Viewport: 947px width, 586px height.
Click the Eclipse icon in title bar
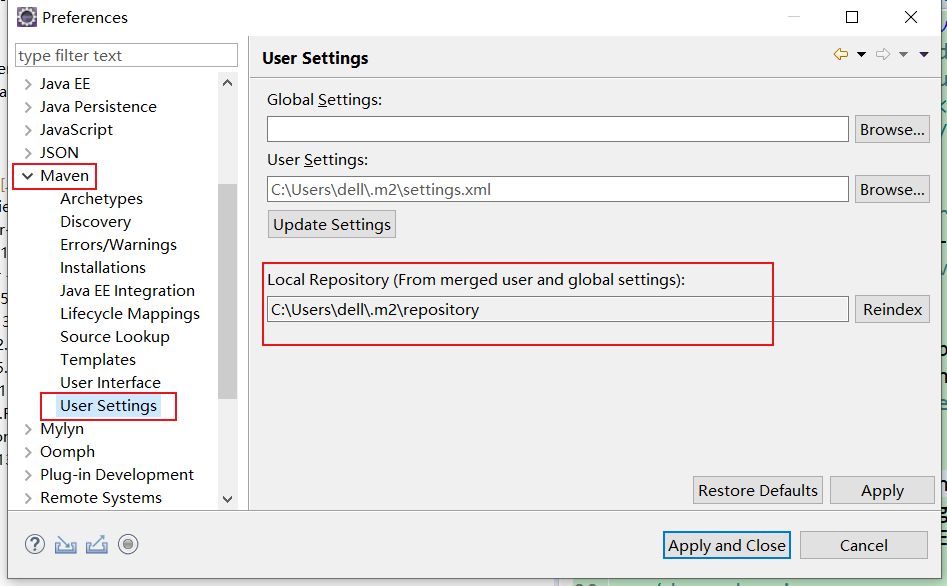pos(27,17)
